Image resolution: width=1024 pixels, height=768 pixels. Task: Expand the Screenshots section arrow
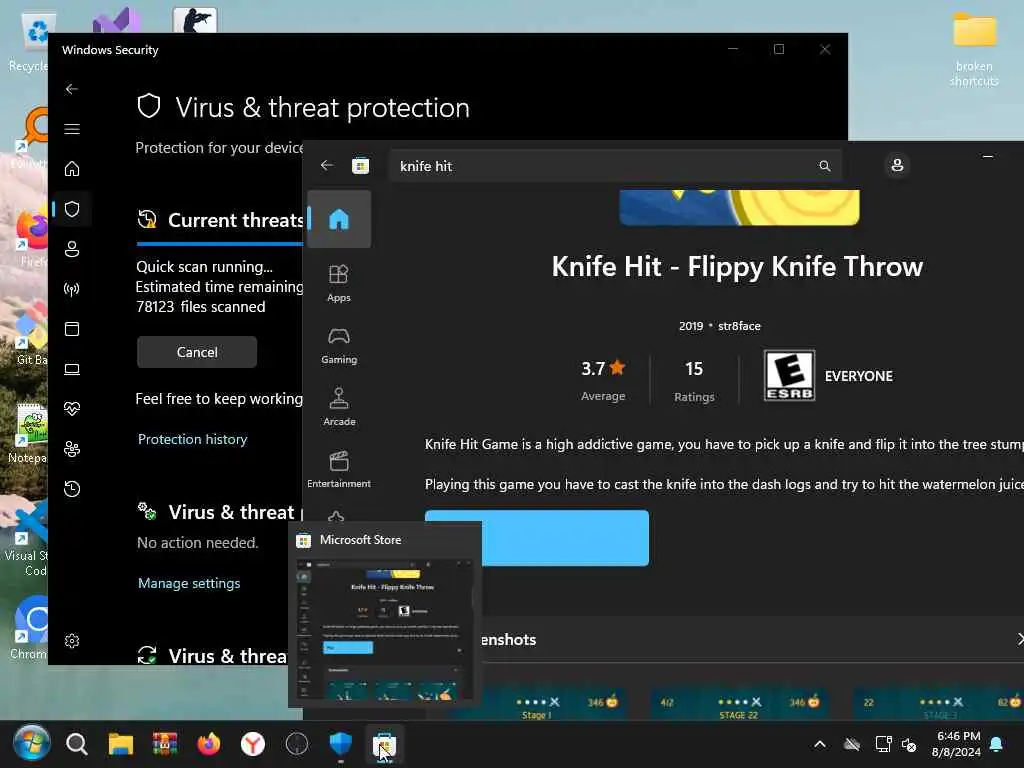(x=1019, y=639)
